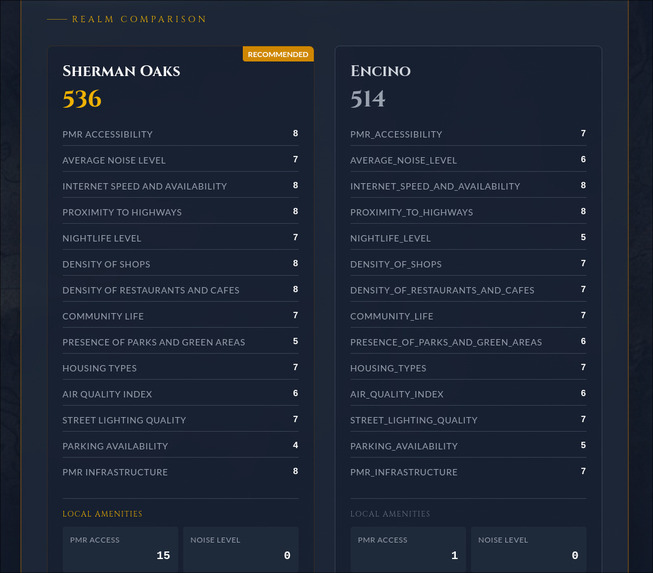The height and width of the screenshot is (573, 653).
Task: Select PRESENCE OF PARKS AND GREEN AREAS, Sherman Oaks
Action: 180,342
